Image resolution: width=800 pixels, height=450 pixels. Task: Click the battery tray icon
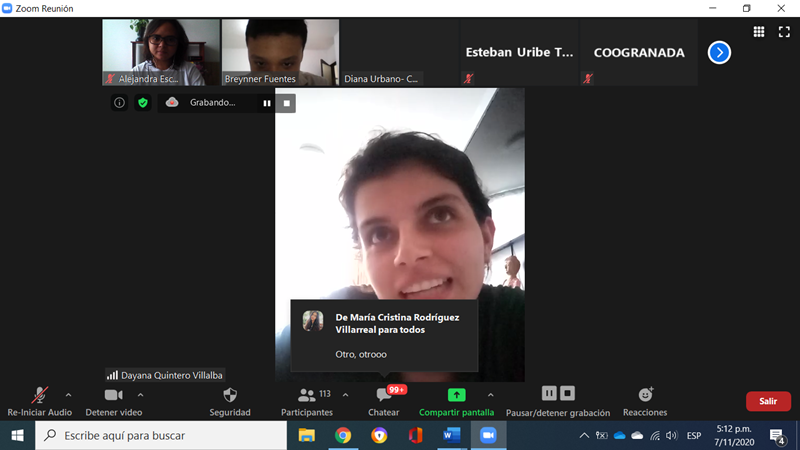602,436
